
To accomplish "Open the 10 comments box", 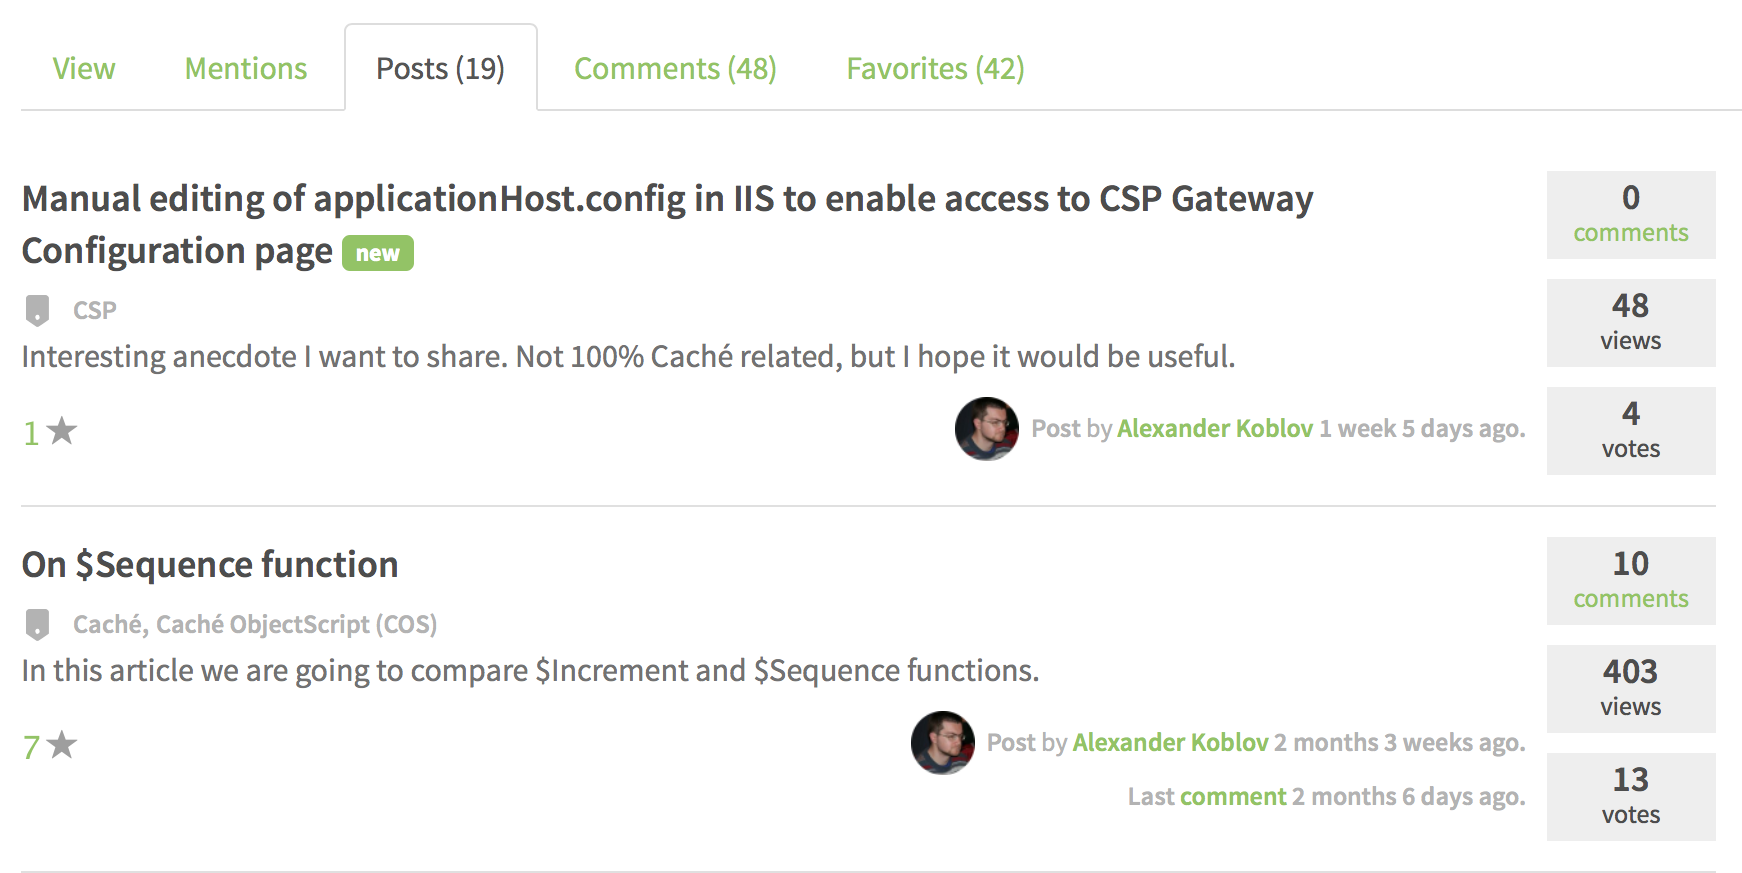I will point(1631,581).
